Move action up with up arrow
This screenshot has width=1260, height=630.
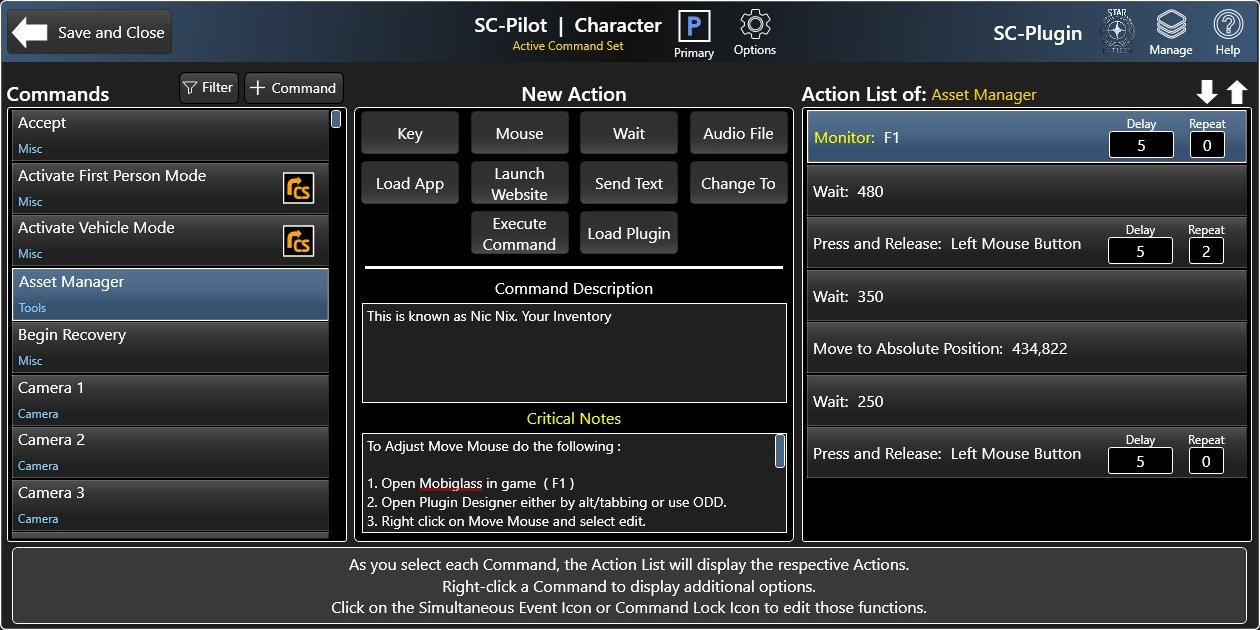[1237, 93]
